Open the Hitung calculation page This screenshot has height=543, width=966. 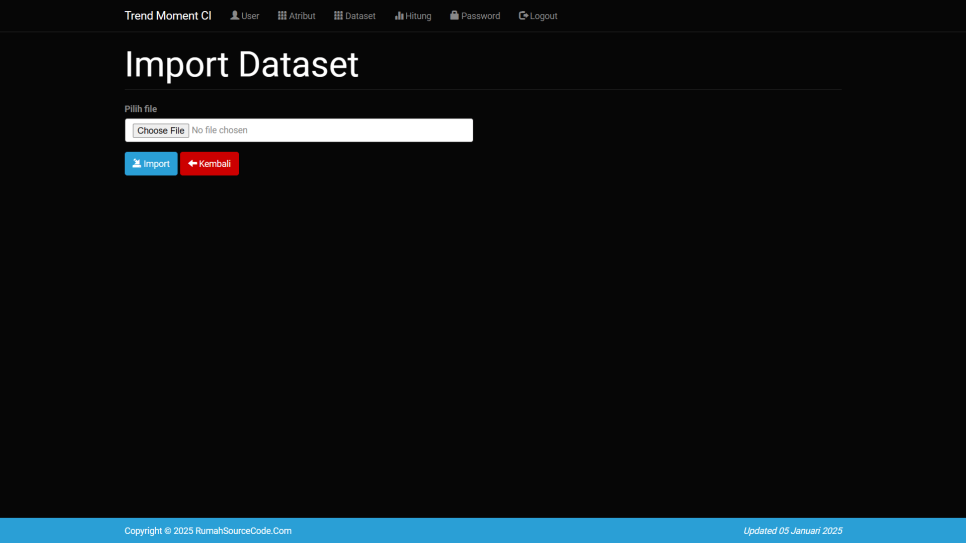point(413,16)
